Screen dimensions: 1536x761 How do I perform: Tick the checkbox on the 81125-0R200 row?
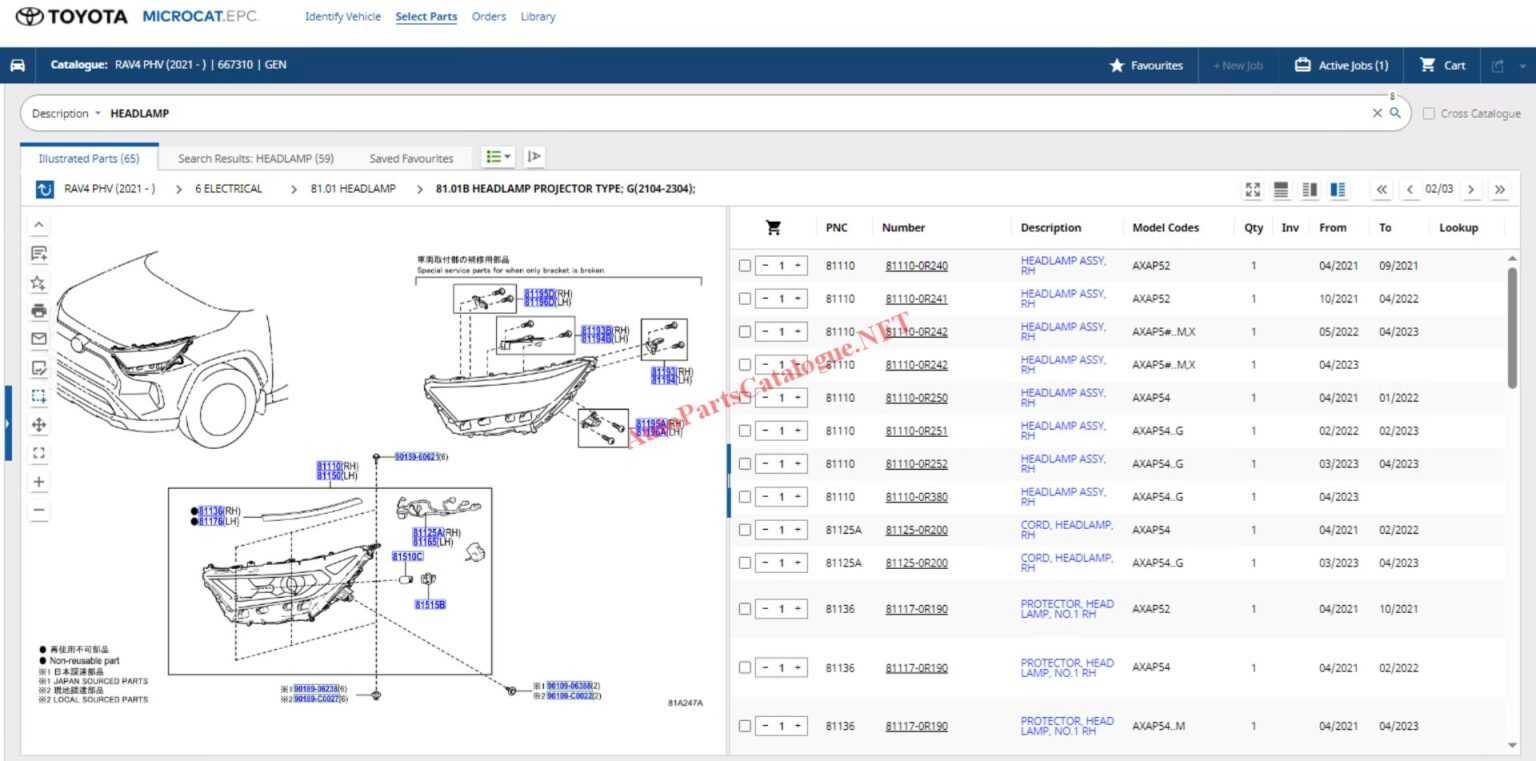[744, 529]
